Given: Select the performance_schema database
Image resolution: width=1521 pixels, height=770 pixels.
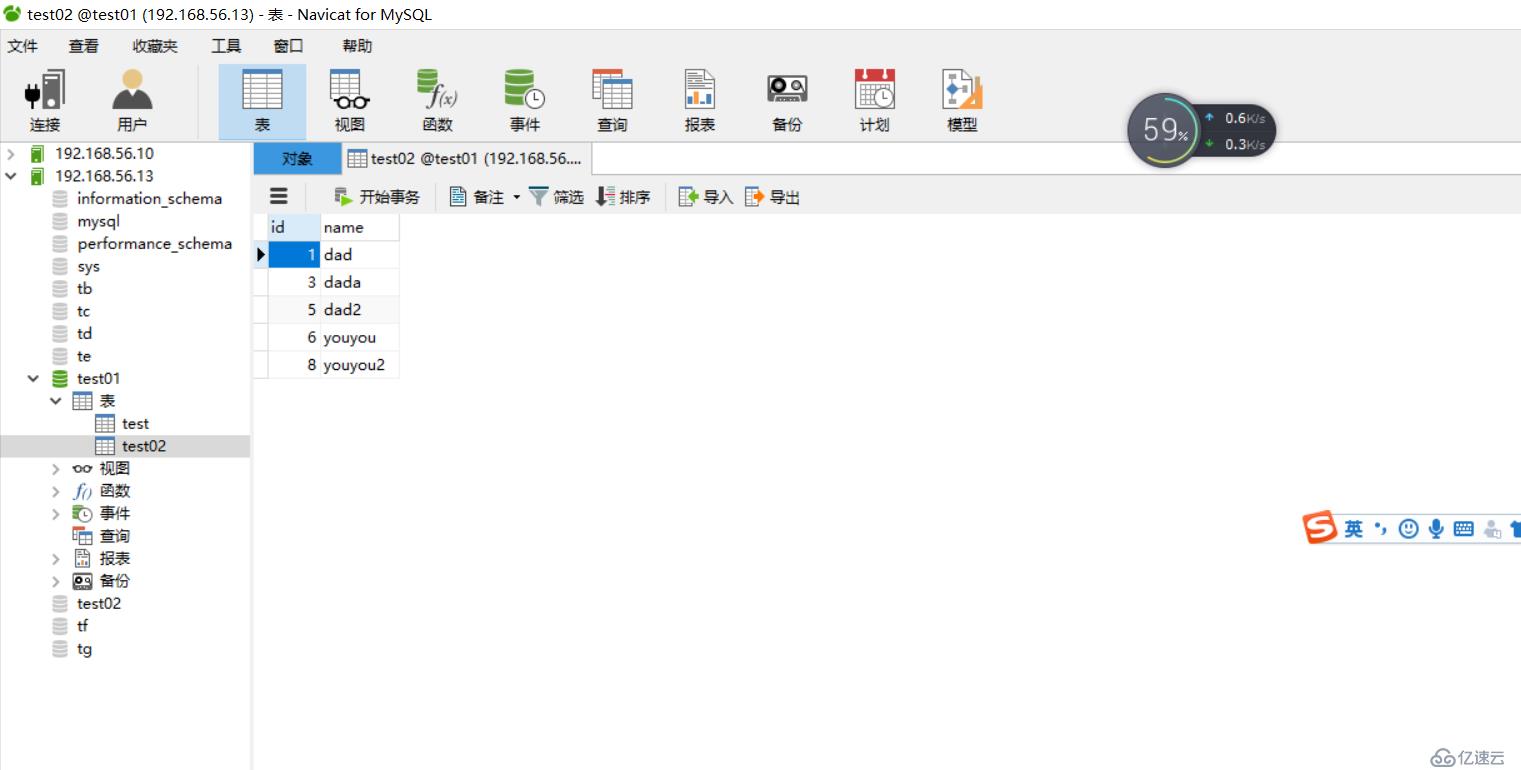Looking at the screenshot, I should pyautogui.click(x=154, y=244).
